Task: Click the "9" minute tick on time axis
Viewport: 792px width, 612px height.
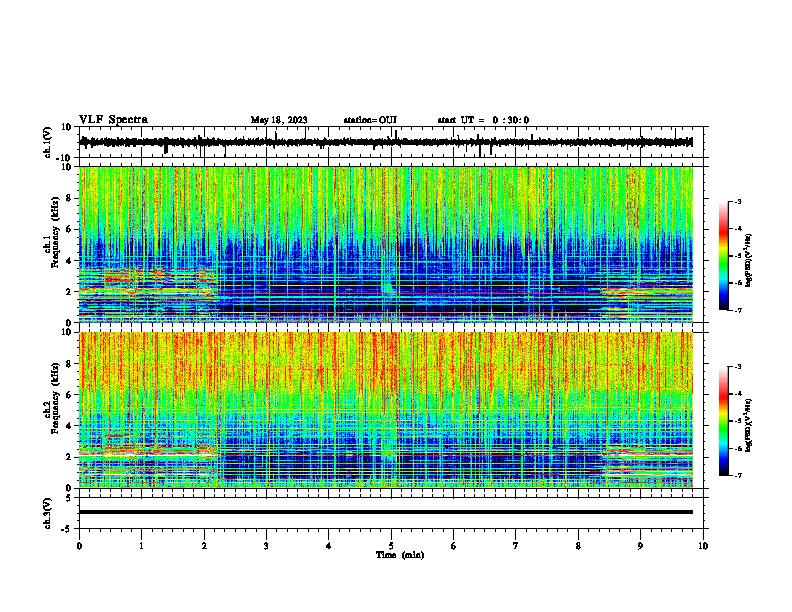Action: point(640,546)
